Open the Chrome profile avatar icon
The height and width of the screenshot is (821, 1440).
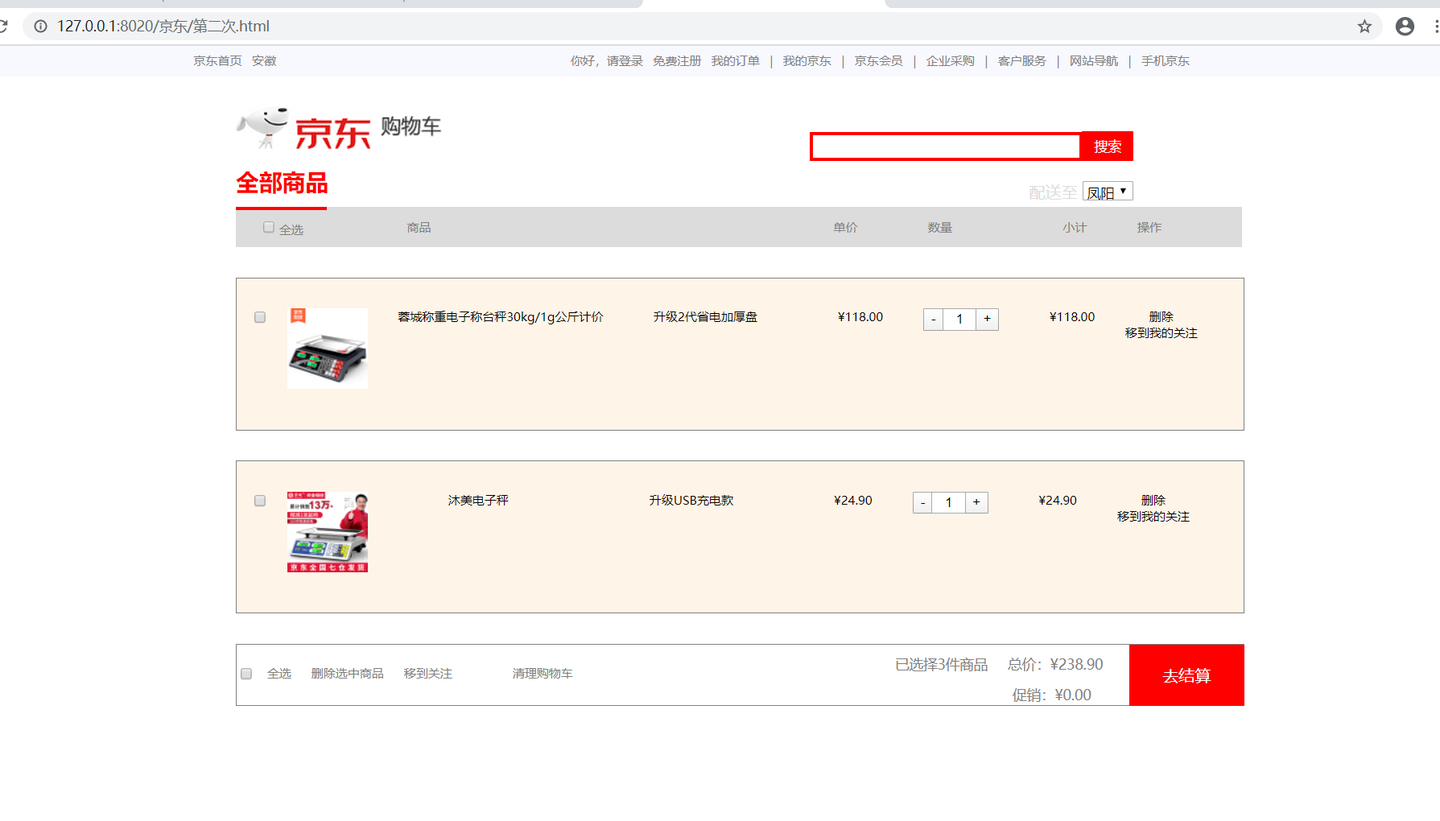point(1405,27)
